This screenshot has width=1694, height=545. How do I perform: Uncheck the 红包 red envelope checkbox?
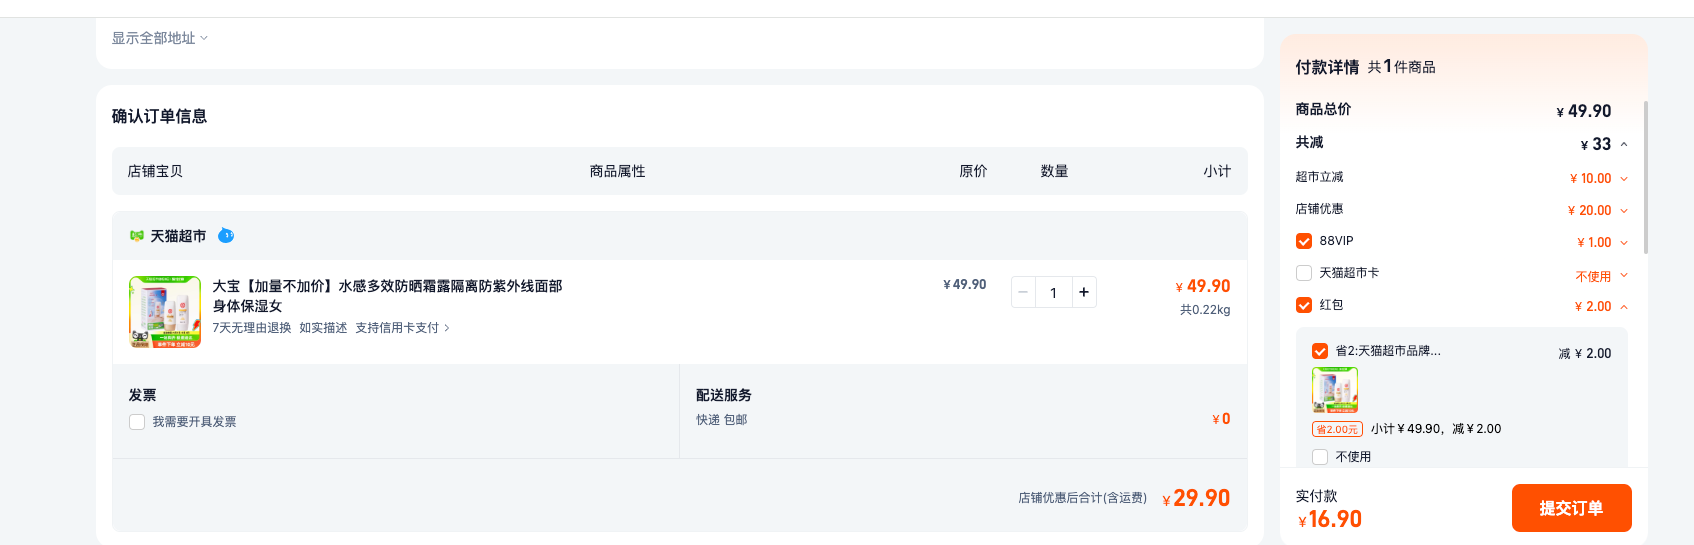click(x=1304, y=305)
